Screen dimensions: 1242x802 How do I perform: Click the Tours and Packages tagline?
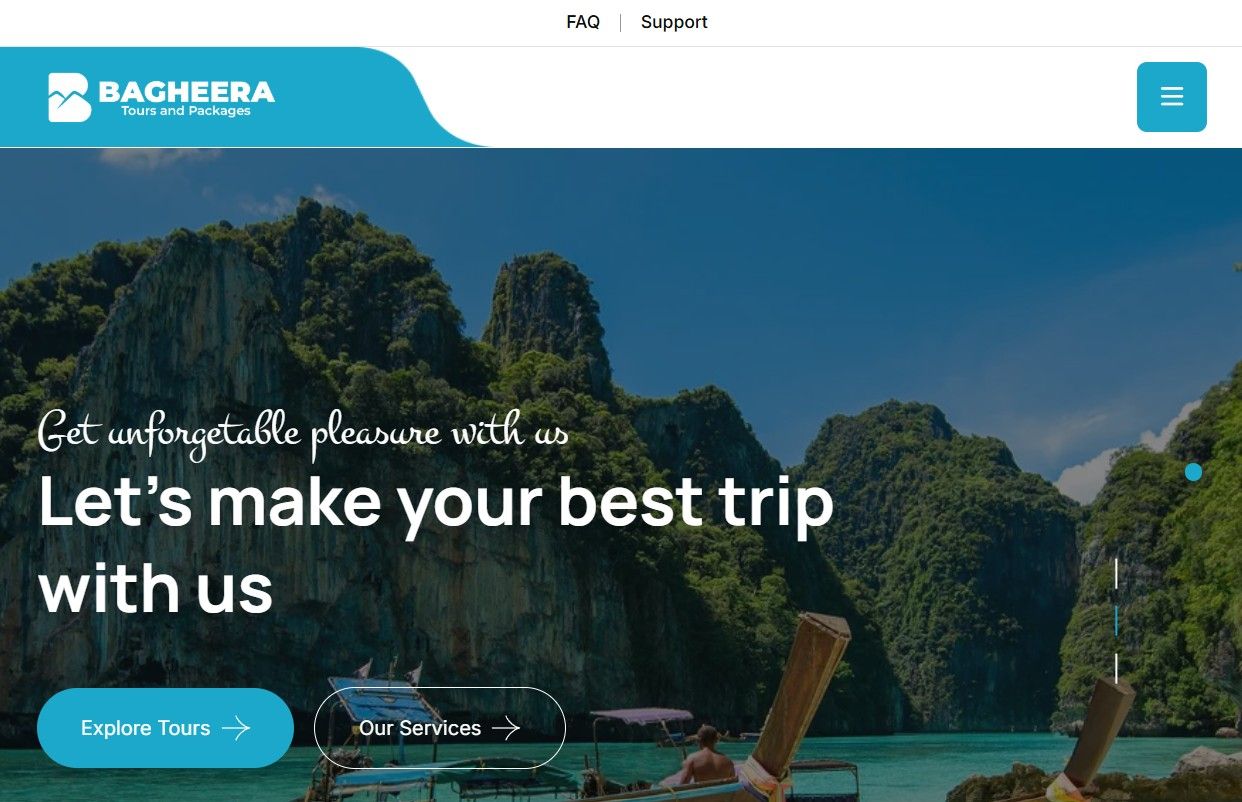[x=186, y=111]
